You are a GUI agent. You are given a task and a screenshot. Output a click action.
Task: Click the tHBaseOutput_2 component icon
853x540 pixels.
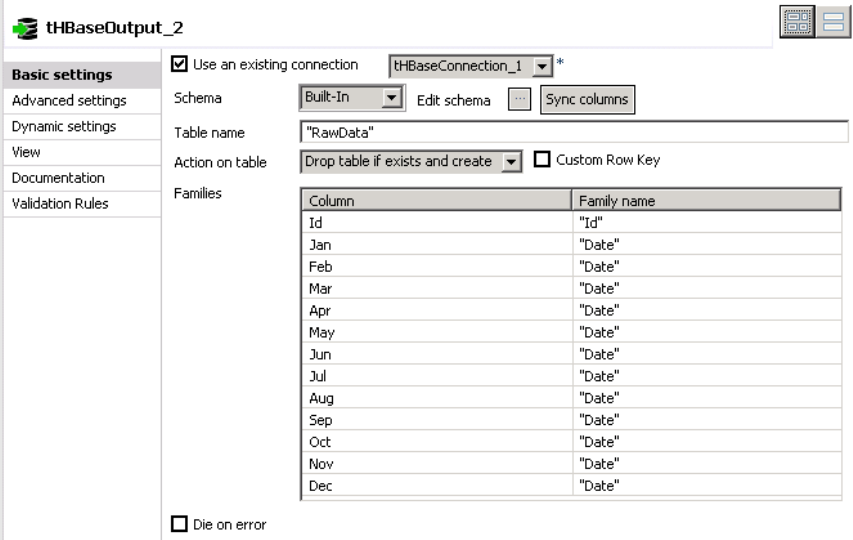pyautogui.click(x=25, y=28)
